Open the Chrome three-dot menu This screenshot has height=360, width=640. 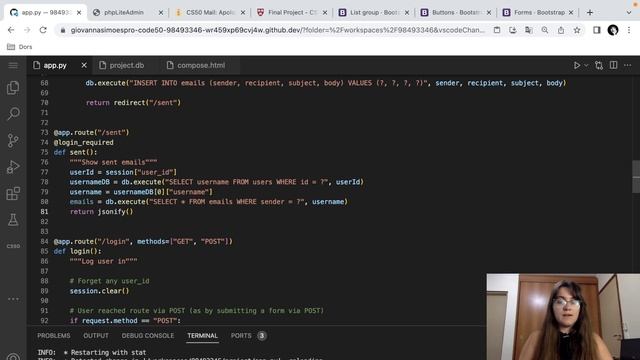(x=629, y=30)
